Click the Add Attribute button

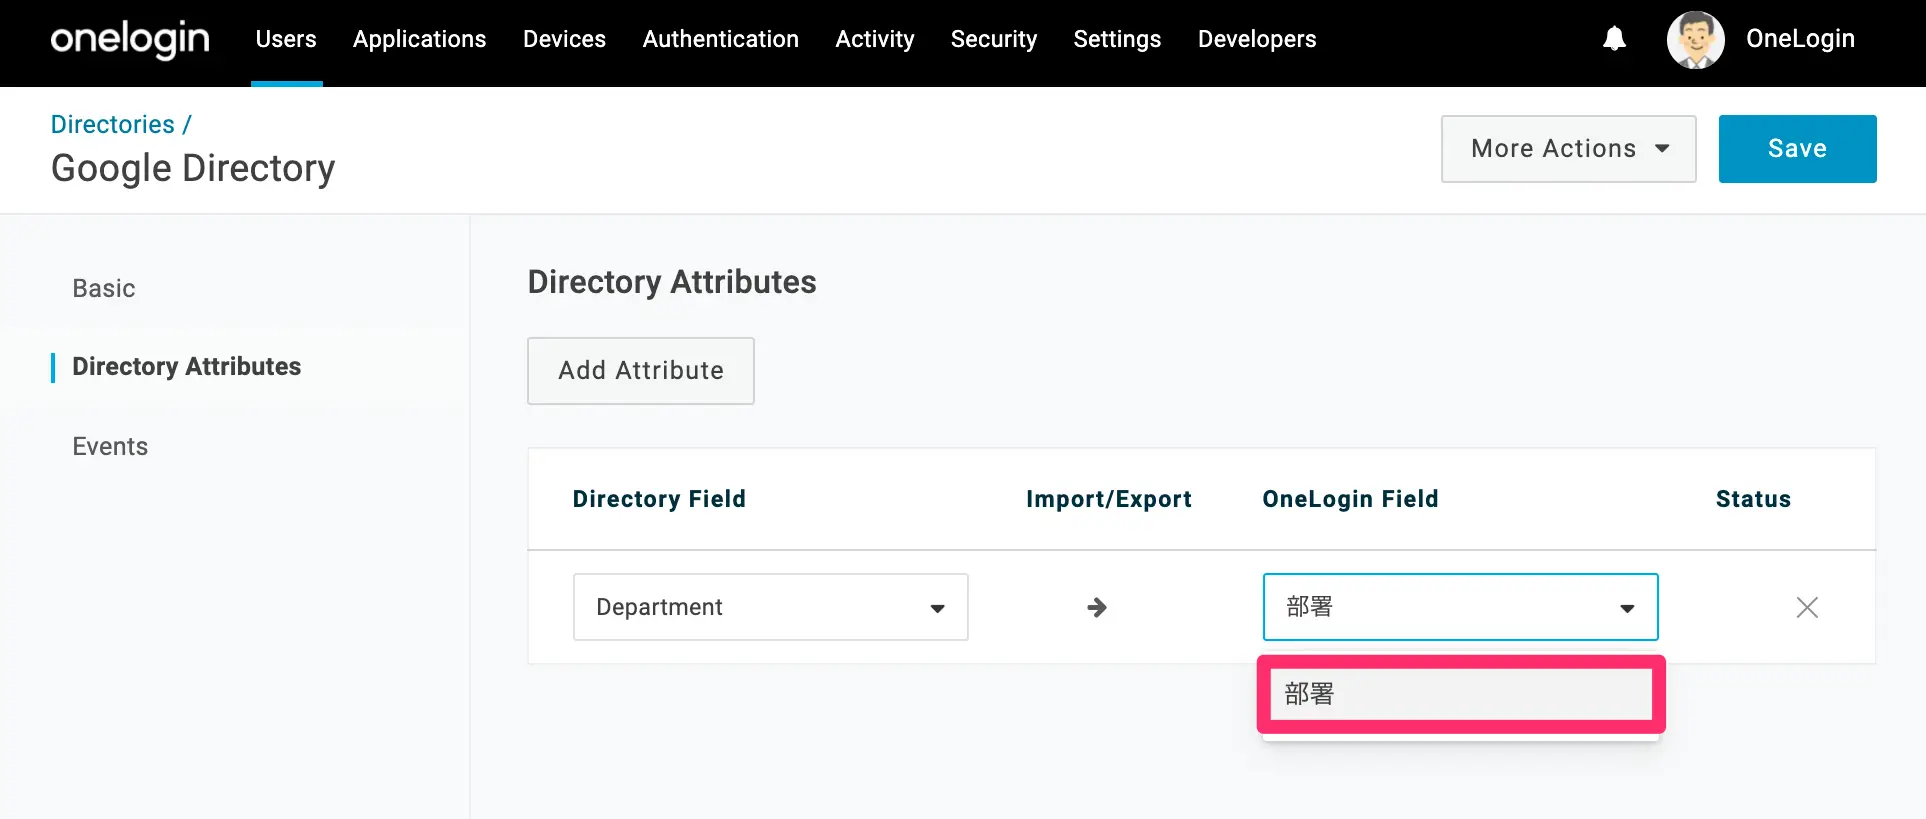coord(640,371)
